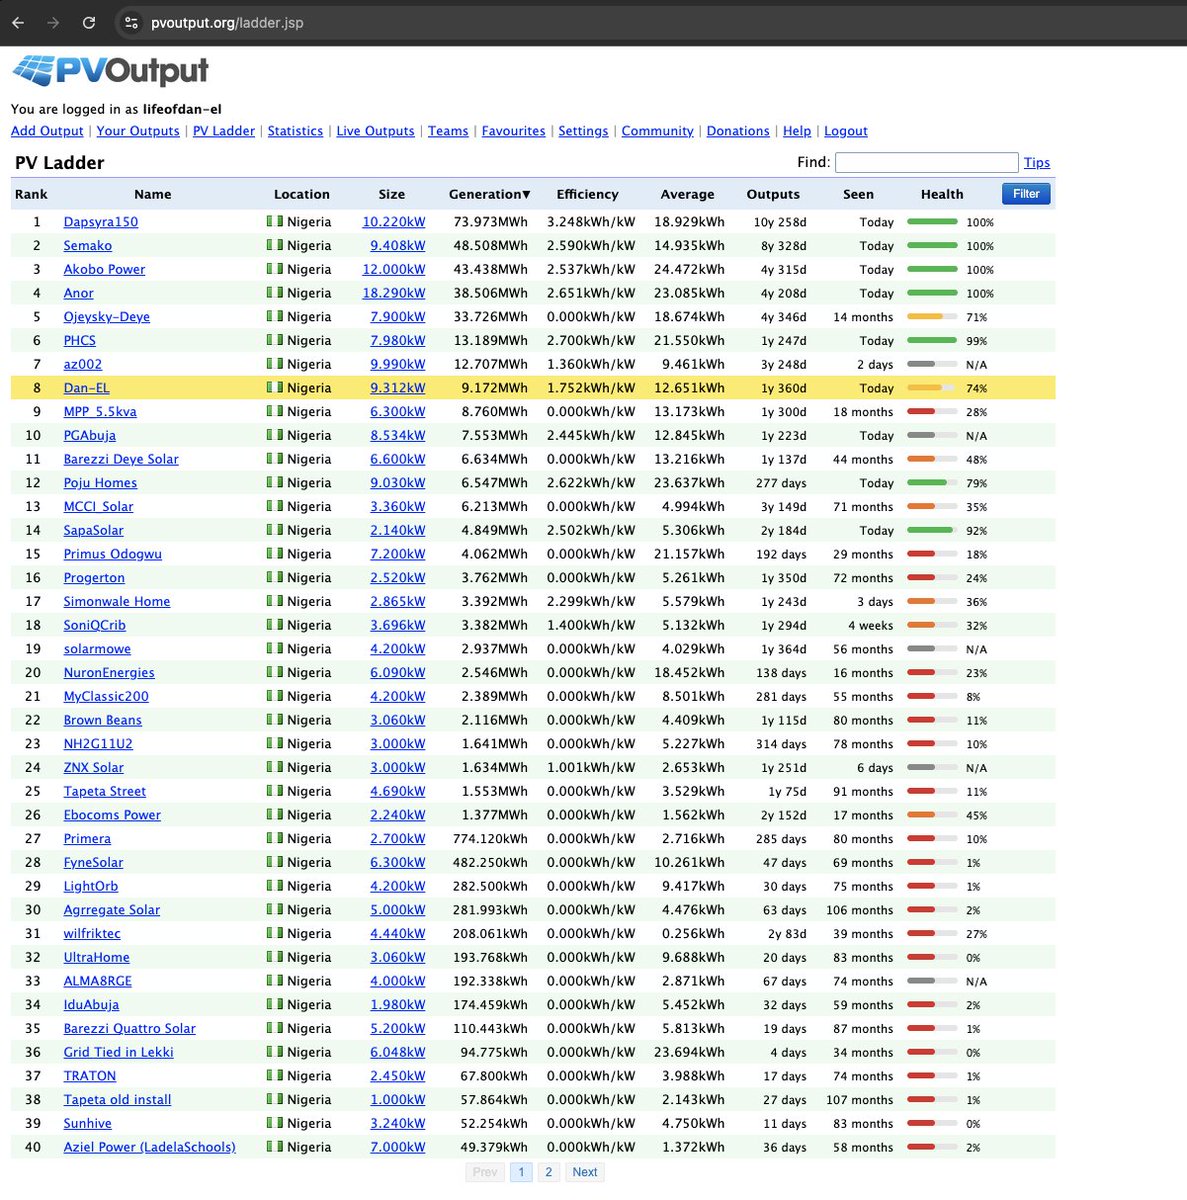Go to pagination page 2
The image size is (1187, 1200).
tap(548, 1172)
